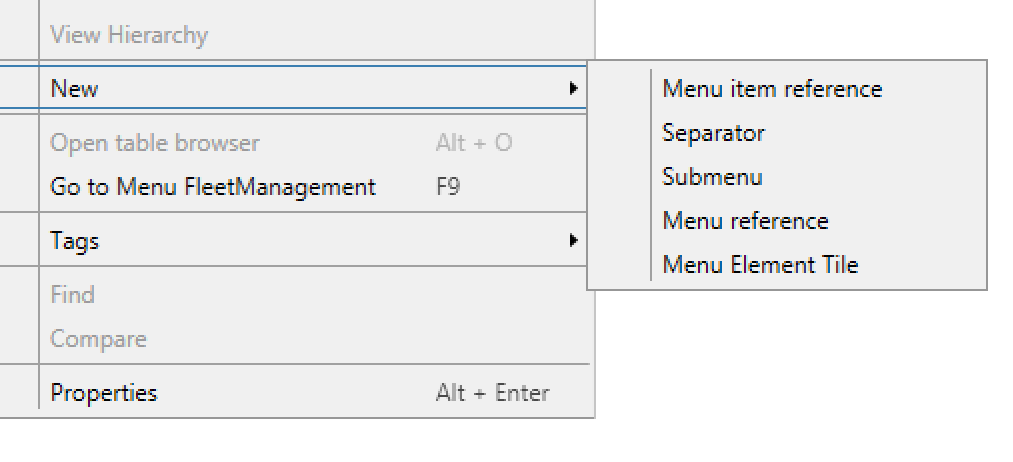Choose Menu reference in submenu

point(746,220)
